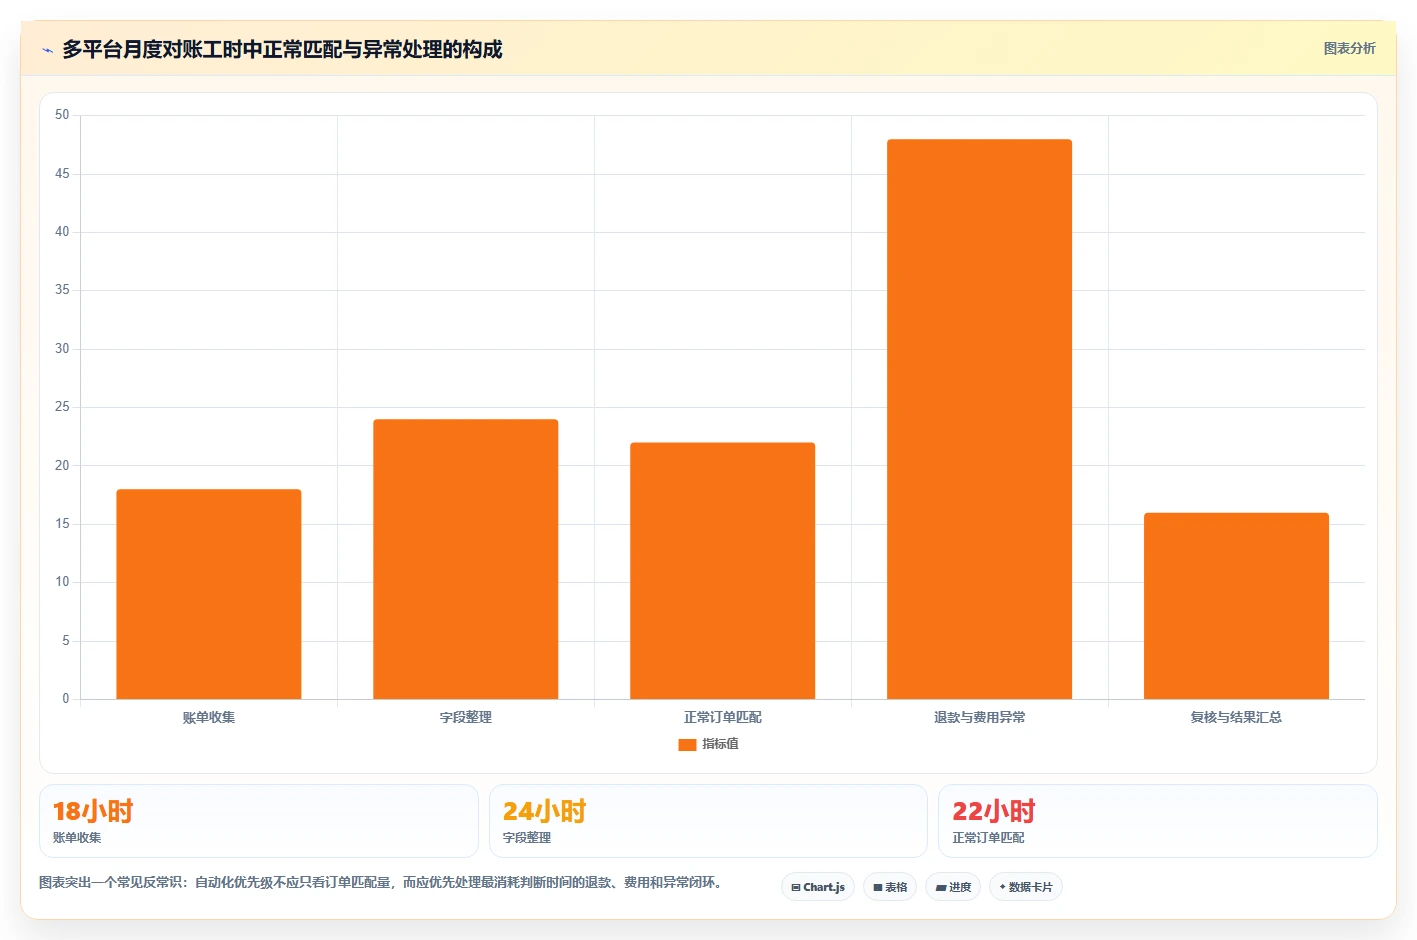Click the 数据卡片 tag chip
1417x940 pixels.
1026,887
